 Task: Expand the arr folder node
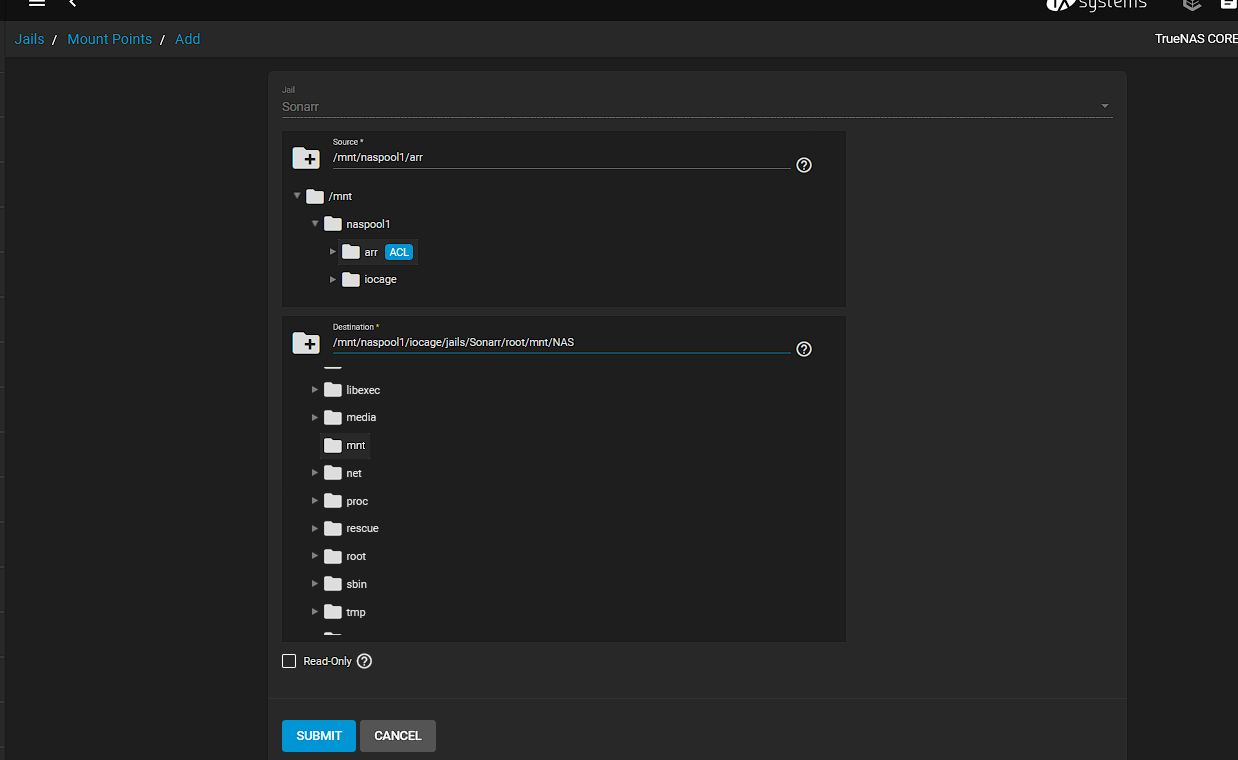333,252
